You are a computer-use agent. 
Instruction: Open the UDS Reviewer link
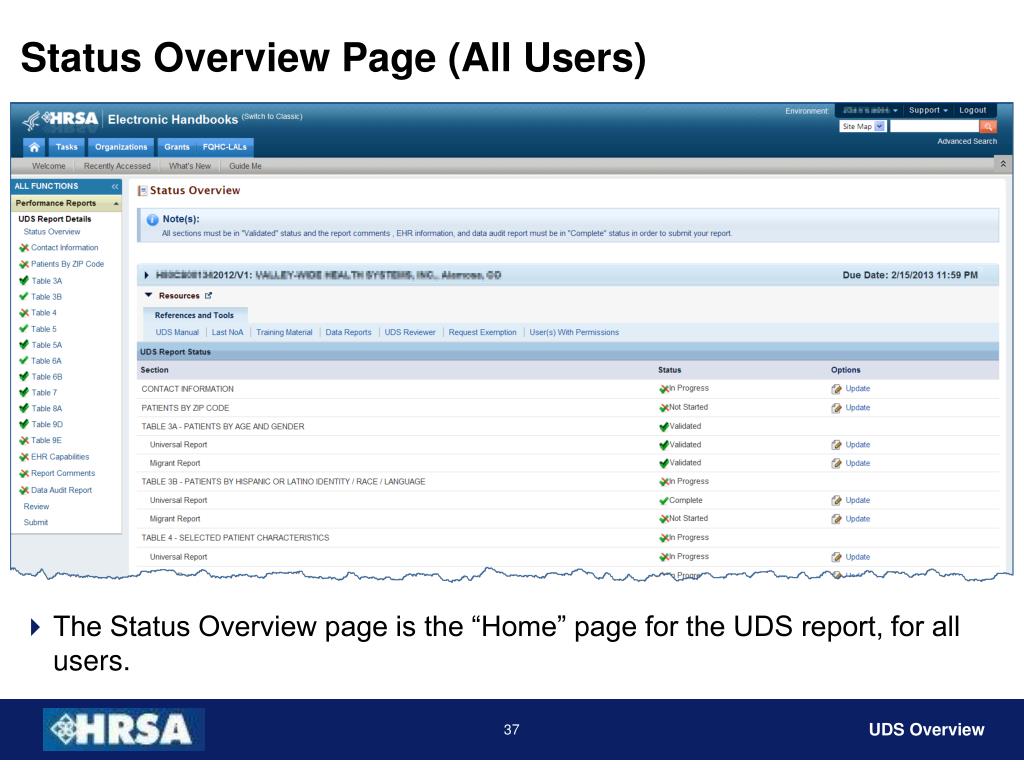point(409,332)
